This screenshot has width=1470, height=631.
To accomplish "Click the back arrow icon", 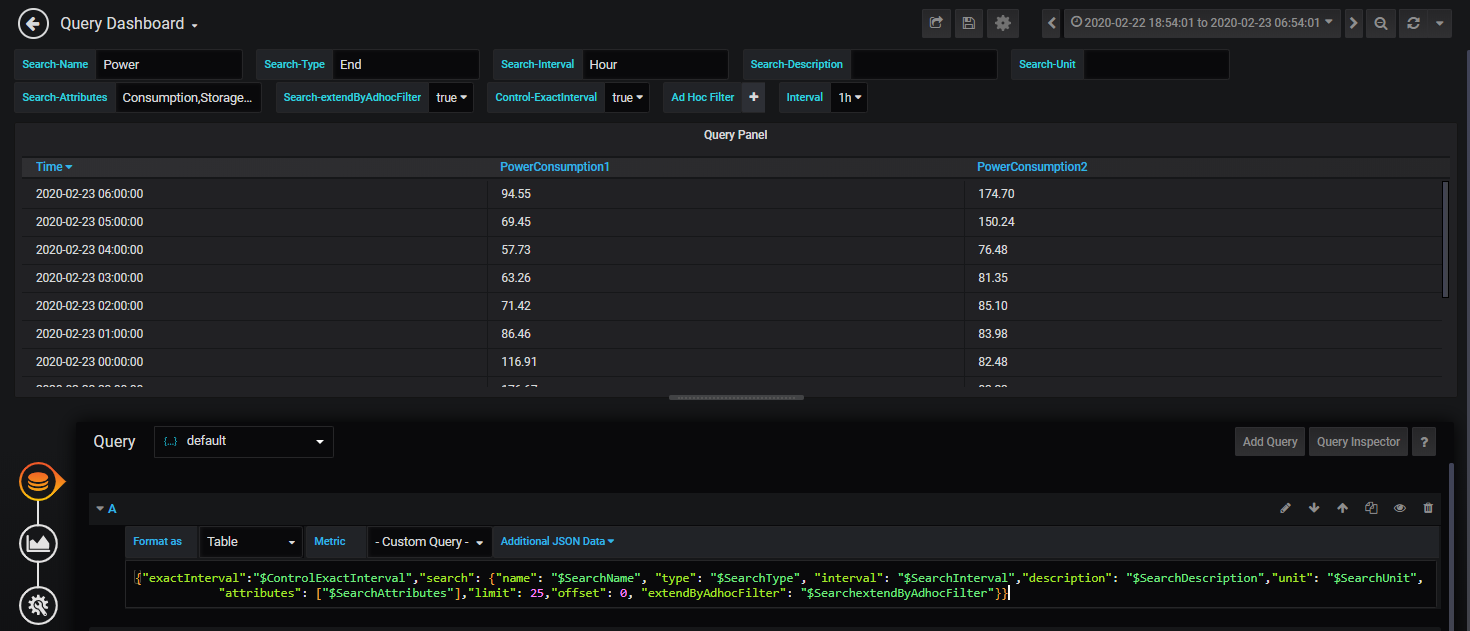I will click(33, 23).
